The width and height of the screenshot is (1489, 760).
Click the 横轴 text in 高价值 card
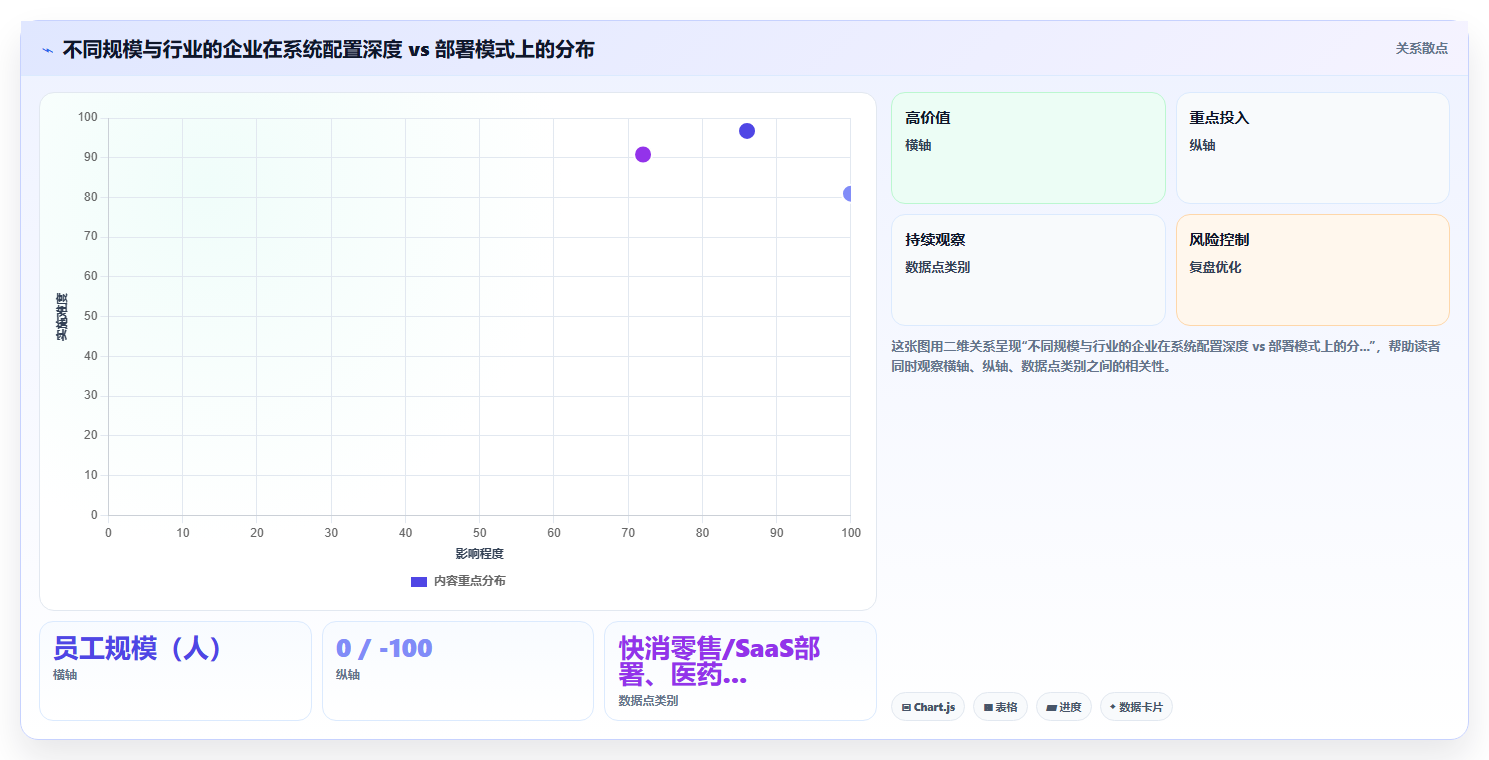(x=918, y=146)
